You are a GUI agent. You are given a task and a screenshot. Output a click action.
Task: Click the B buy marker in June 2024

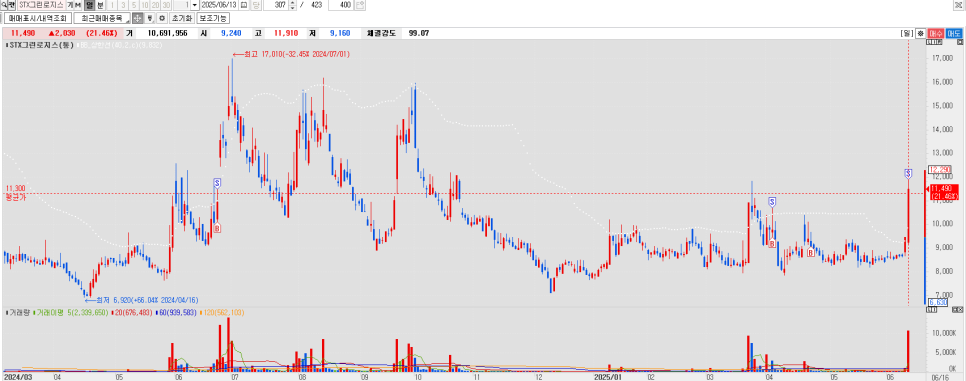coord(217,229)
